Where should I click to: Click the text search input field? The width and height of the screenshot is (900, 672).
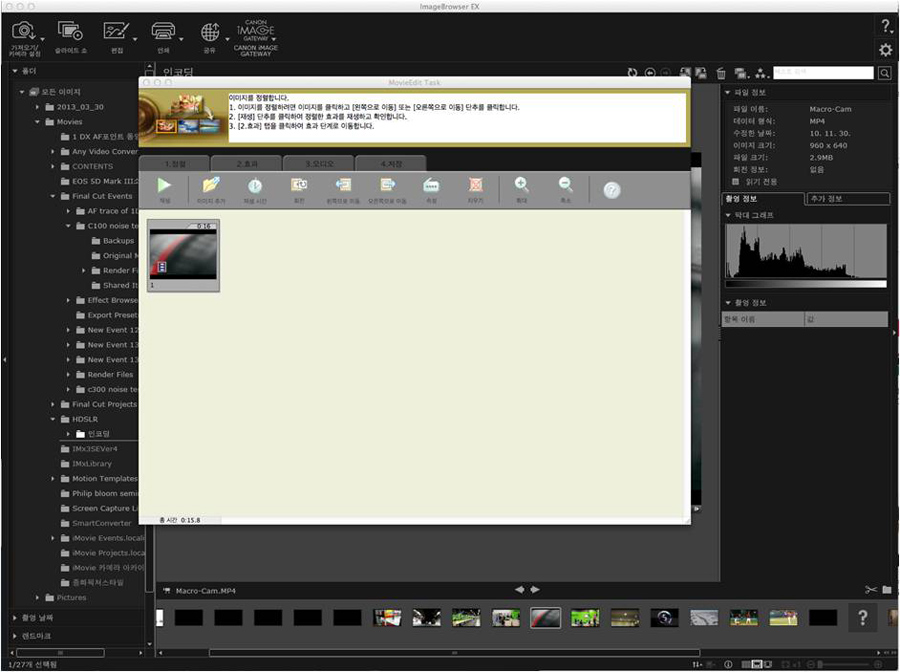[823, 73]
